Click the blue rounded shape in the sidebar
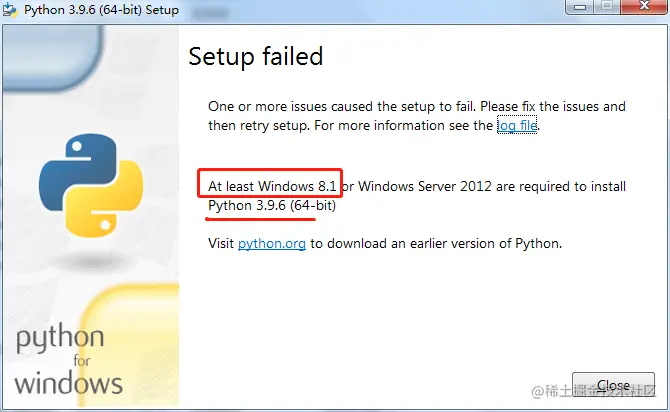The width and height of the screenshot is (670, 412). click(52, 58)
